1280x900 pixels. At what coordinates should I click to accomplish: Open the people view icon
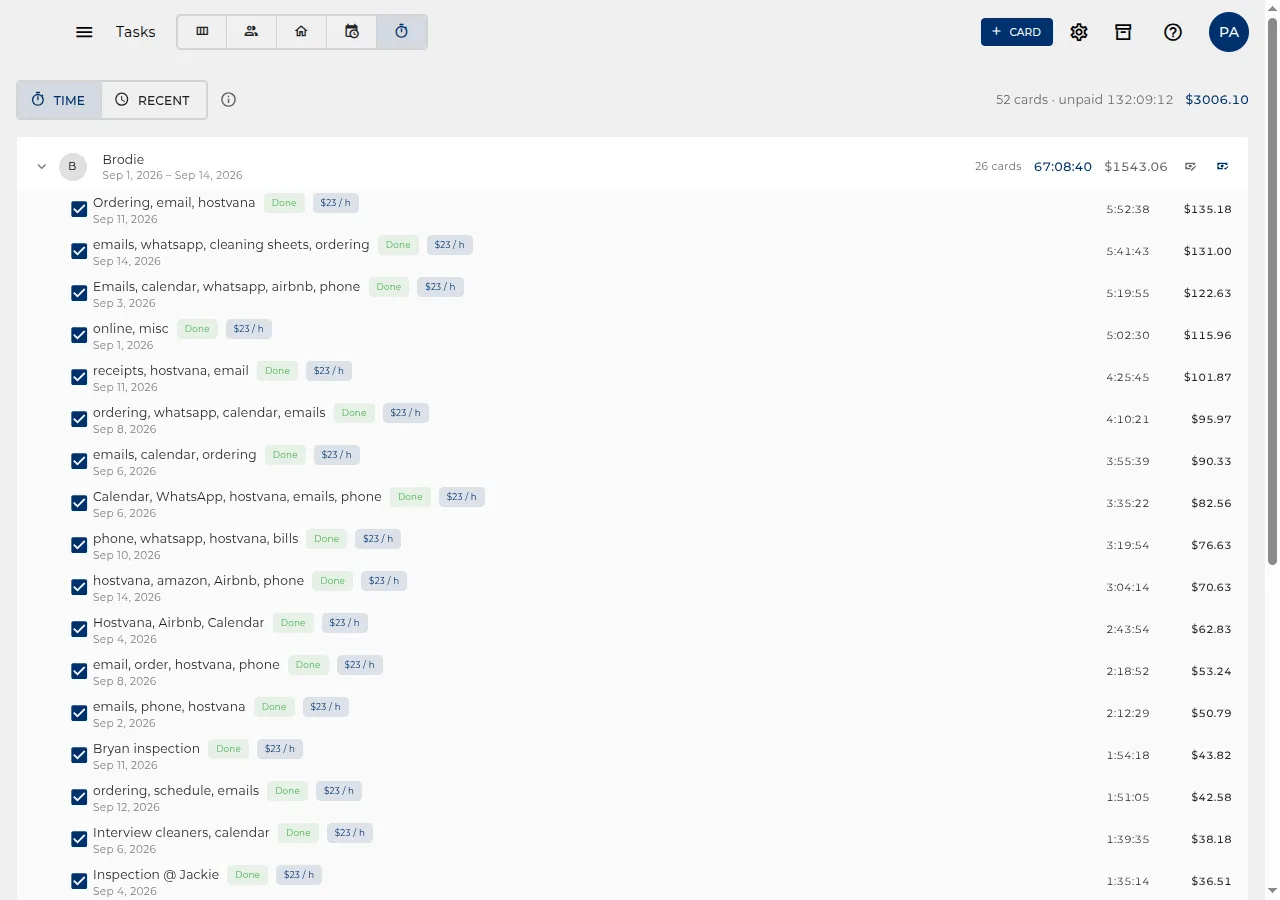click(252, 32)
